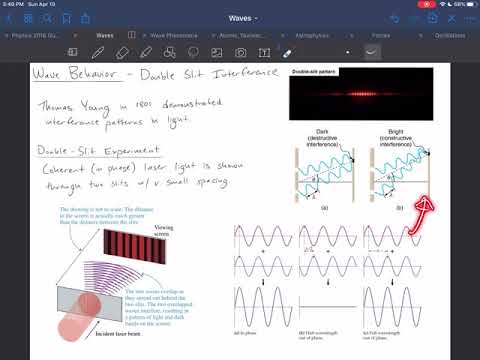Tap the Bright constructive interference diagram

point(399,170)
